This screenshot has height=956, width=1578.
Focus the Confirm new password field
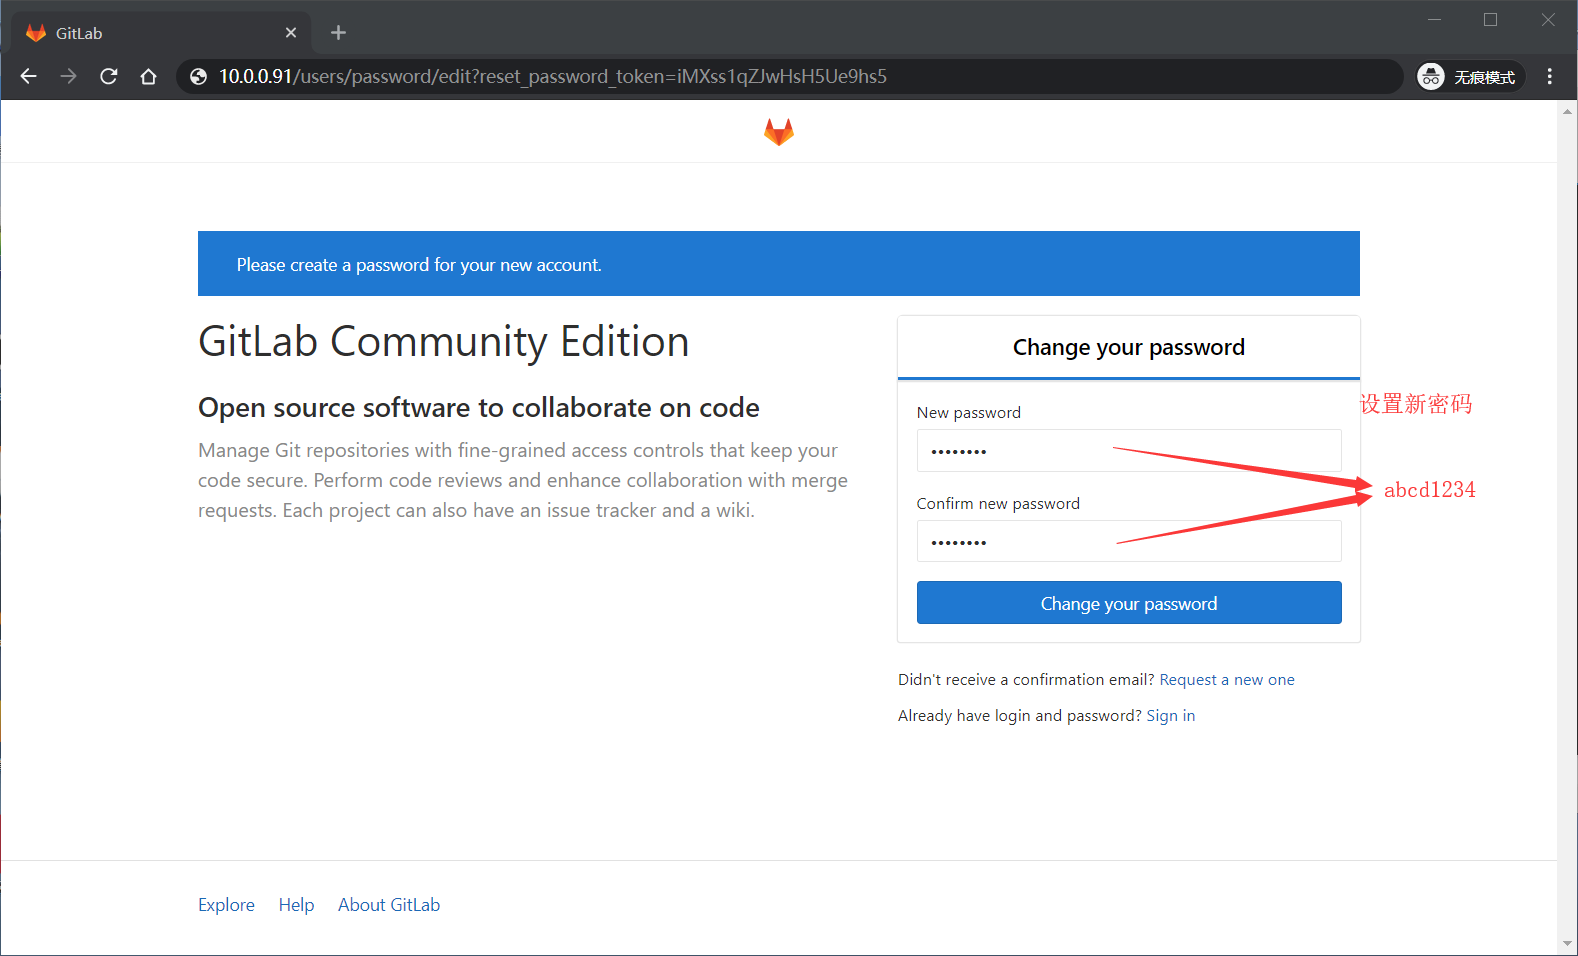1129,541
